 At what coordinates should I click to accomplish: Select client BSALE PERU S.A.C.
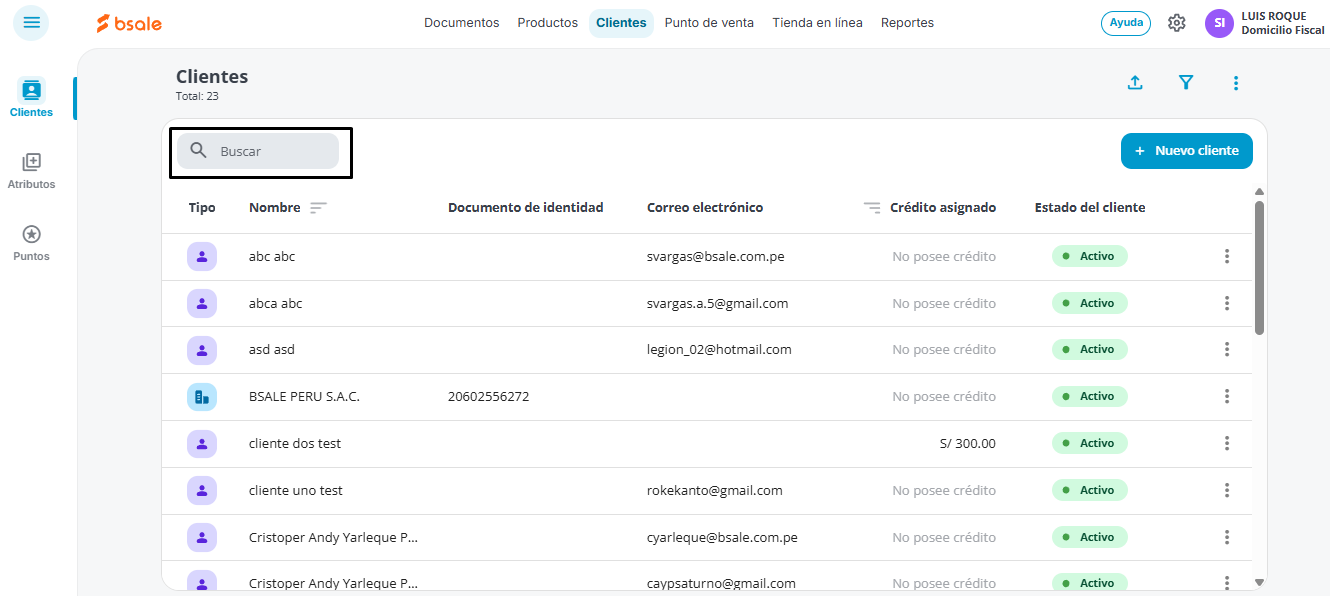click(304, 397)
